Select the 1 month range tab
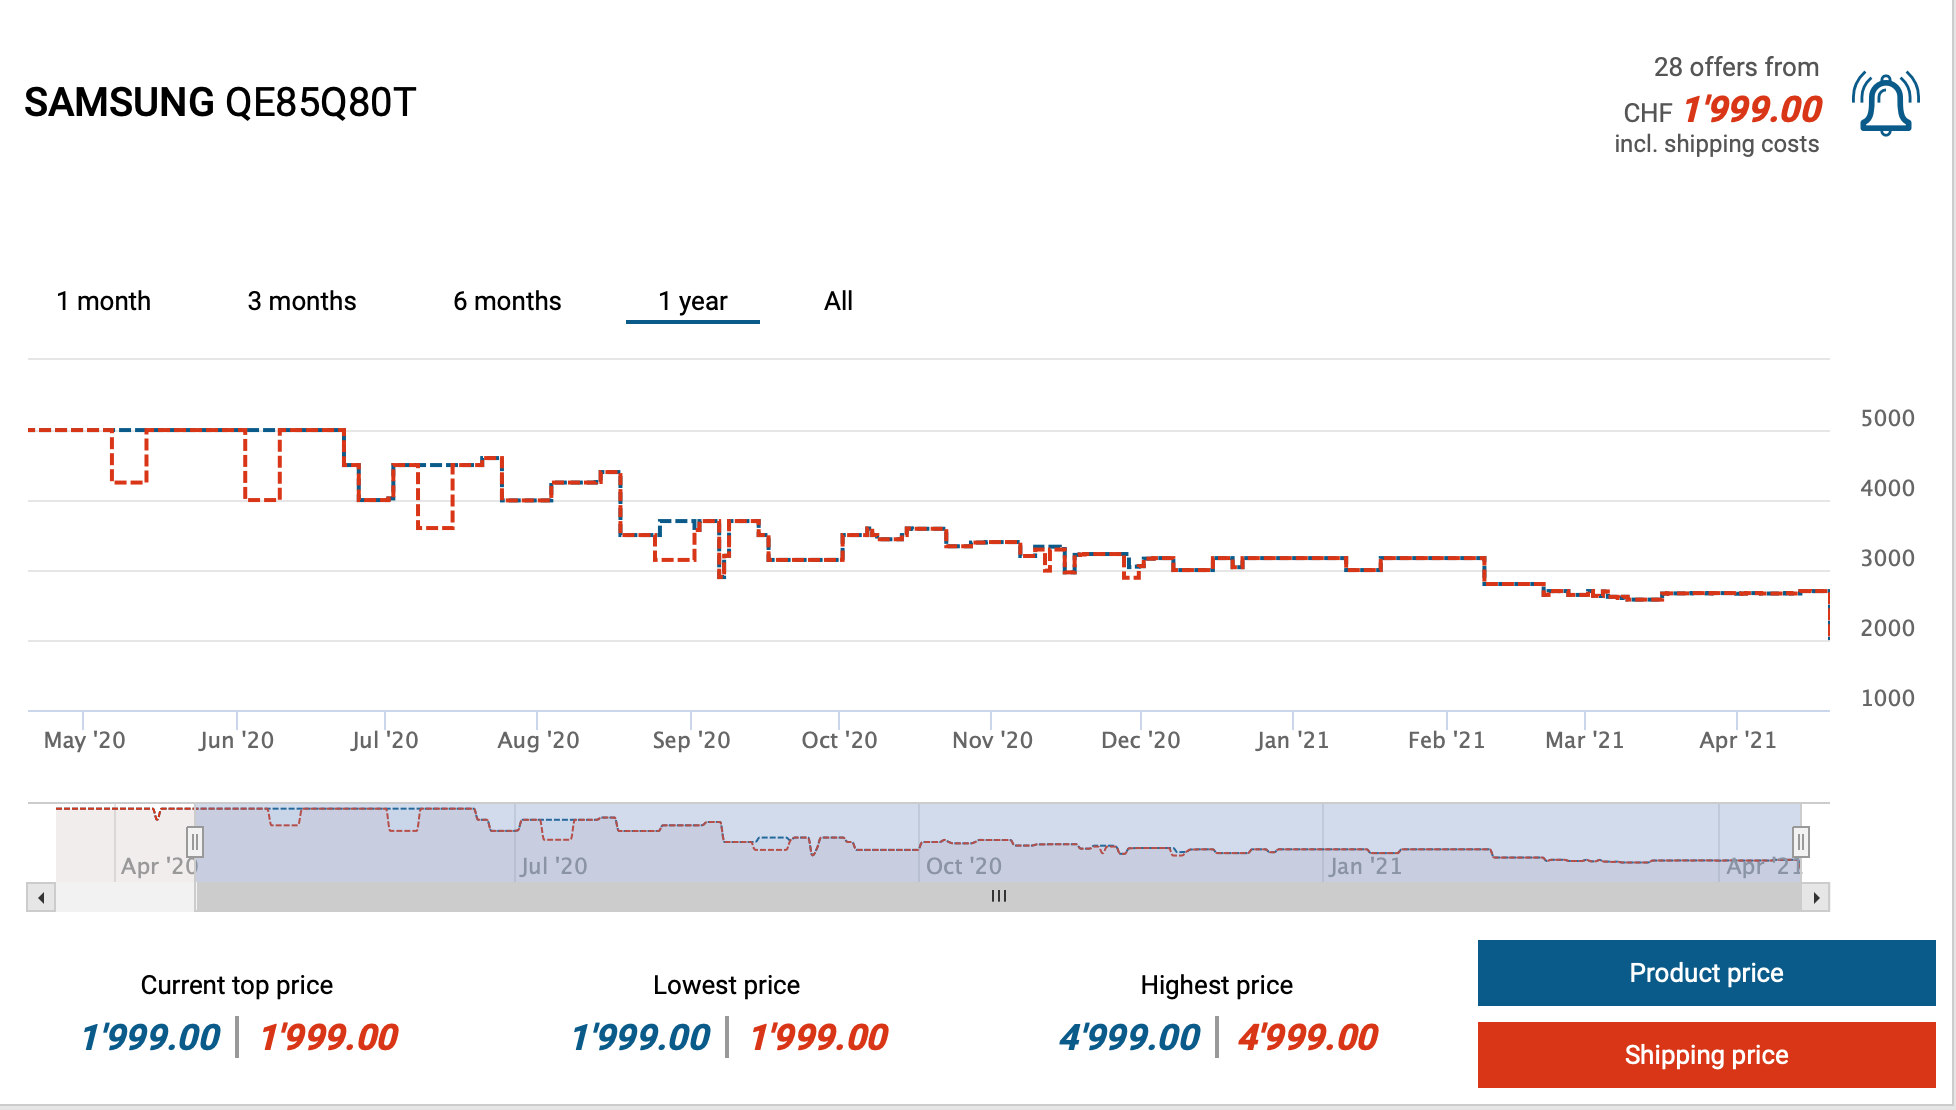The image size is (1956, 1110). (x=103, y=301)
